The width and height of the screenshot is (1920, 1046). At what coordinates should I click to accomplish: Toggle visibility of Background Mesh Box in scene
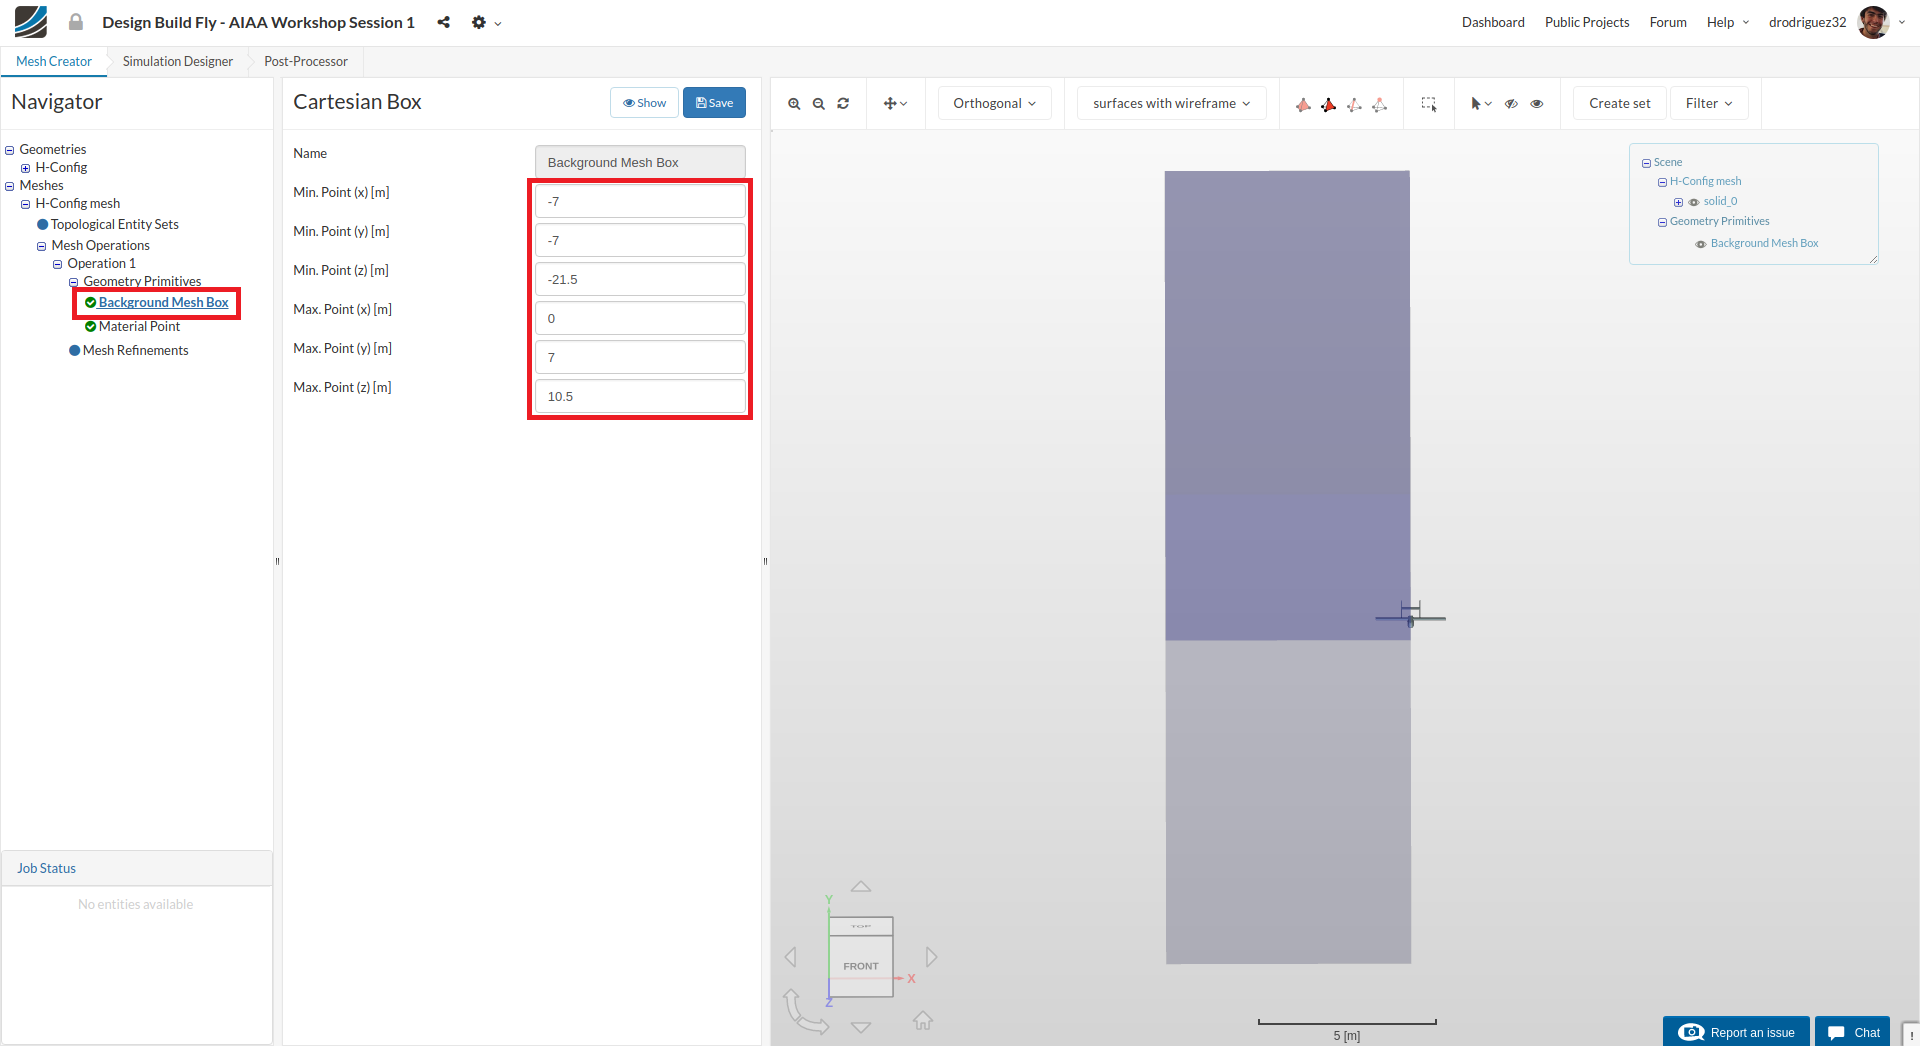1701,244
